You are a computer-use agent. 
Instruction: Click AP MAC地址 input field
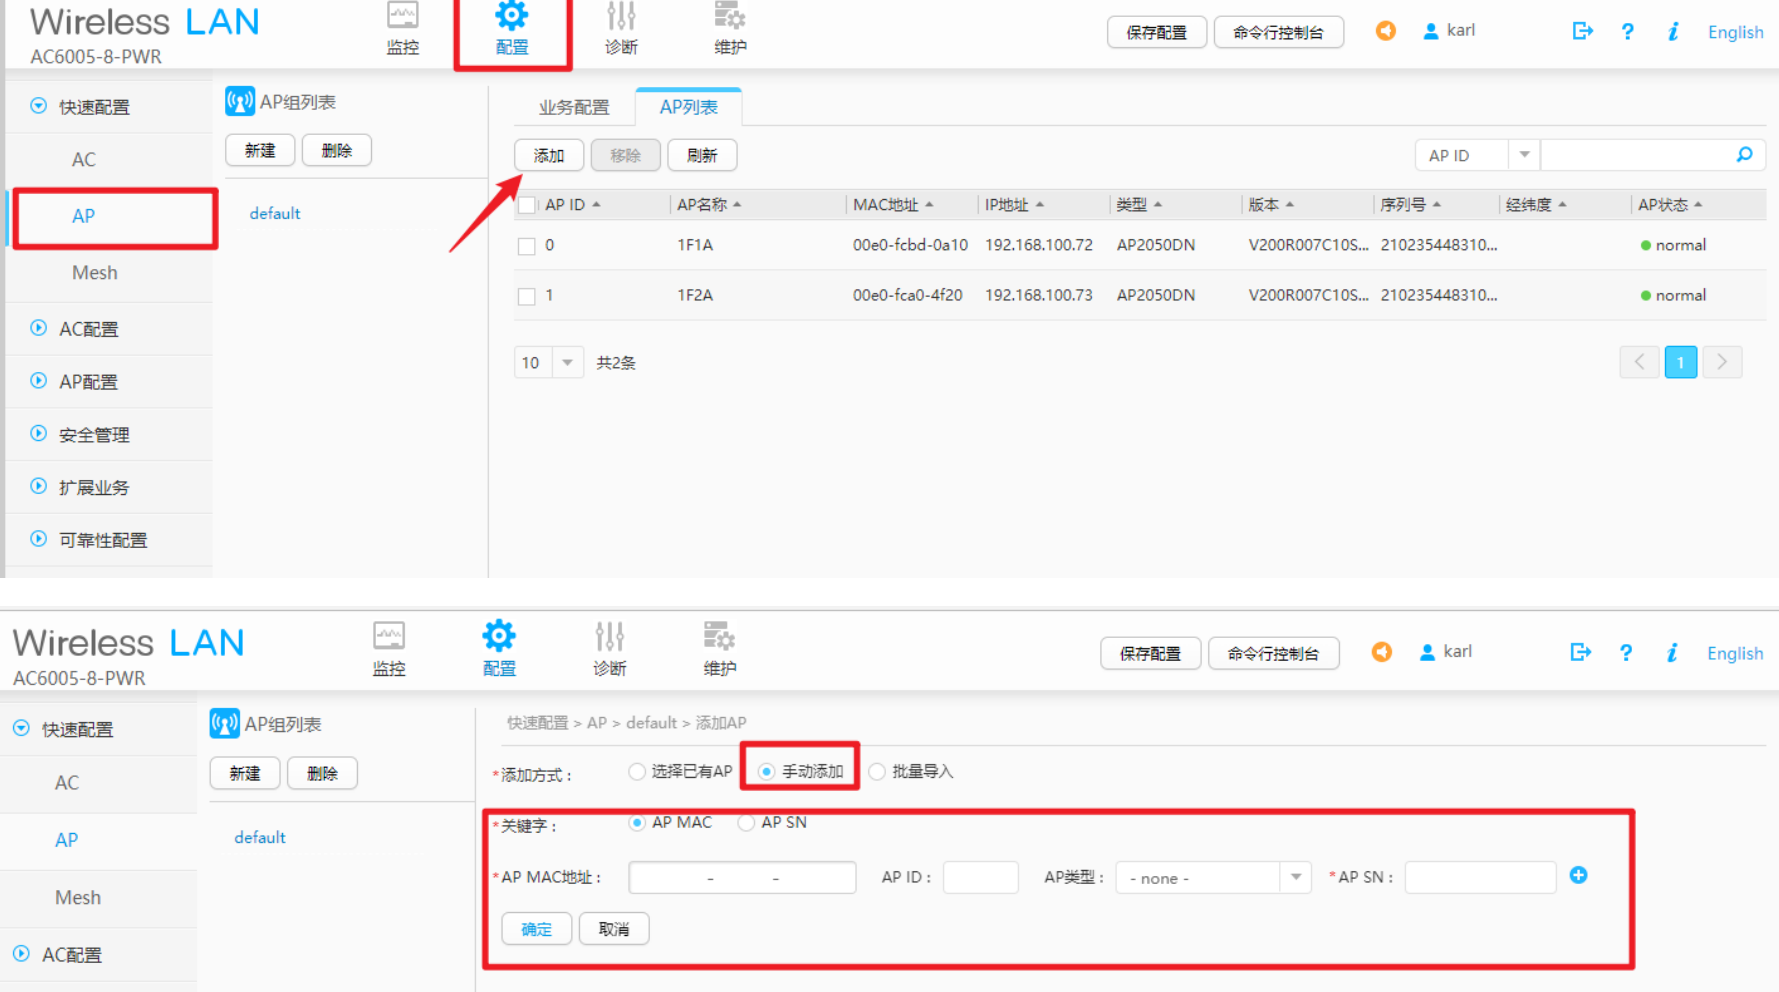point(742,877)
